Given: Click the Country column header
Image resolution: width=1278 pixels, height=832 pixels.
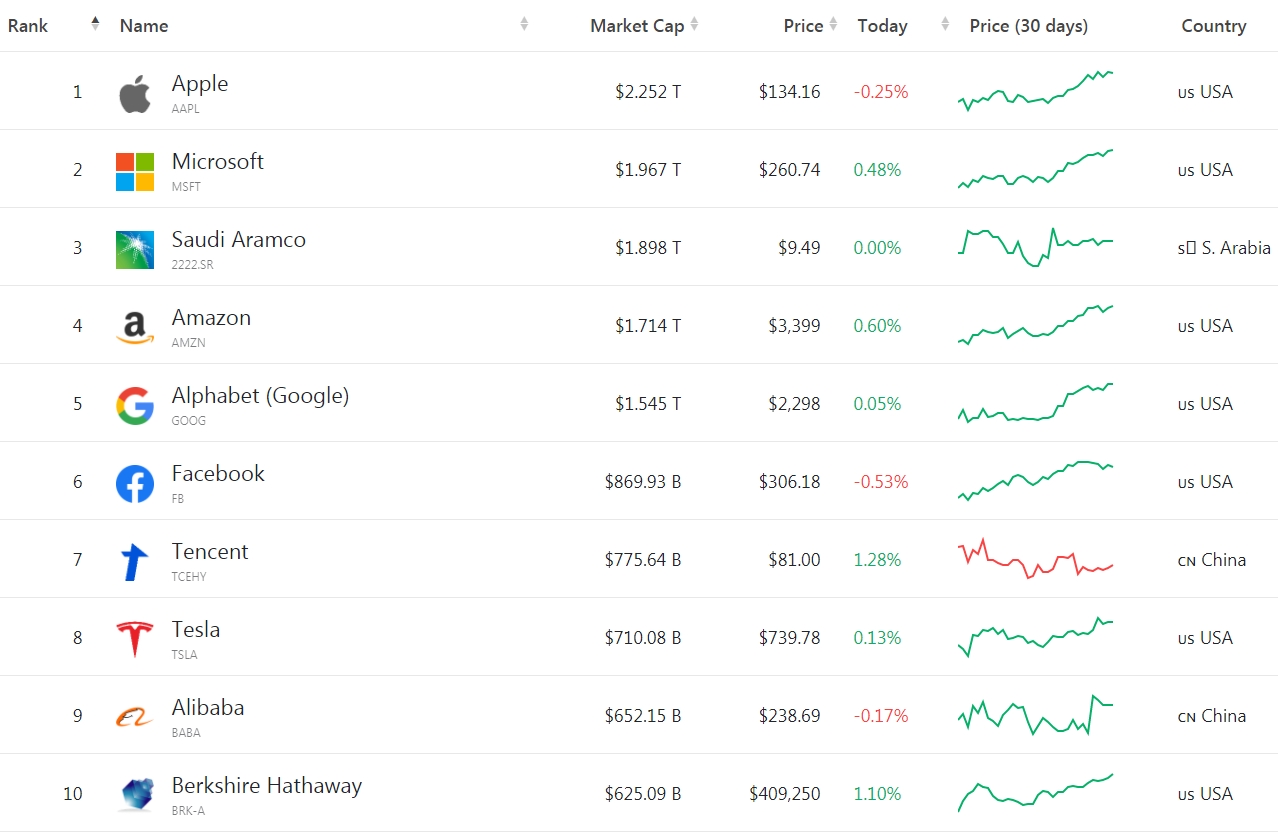Looking at the screenshot, I should 1214,26.
